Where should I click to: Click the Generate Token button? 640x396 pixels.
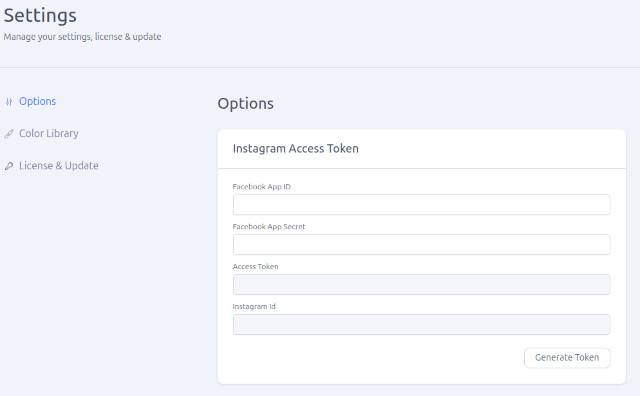(x=567, y=358)
